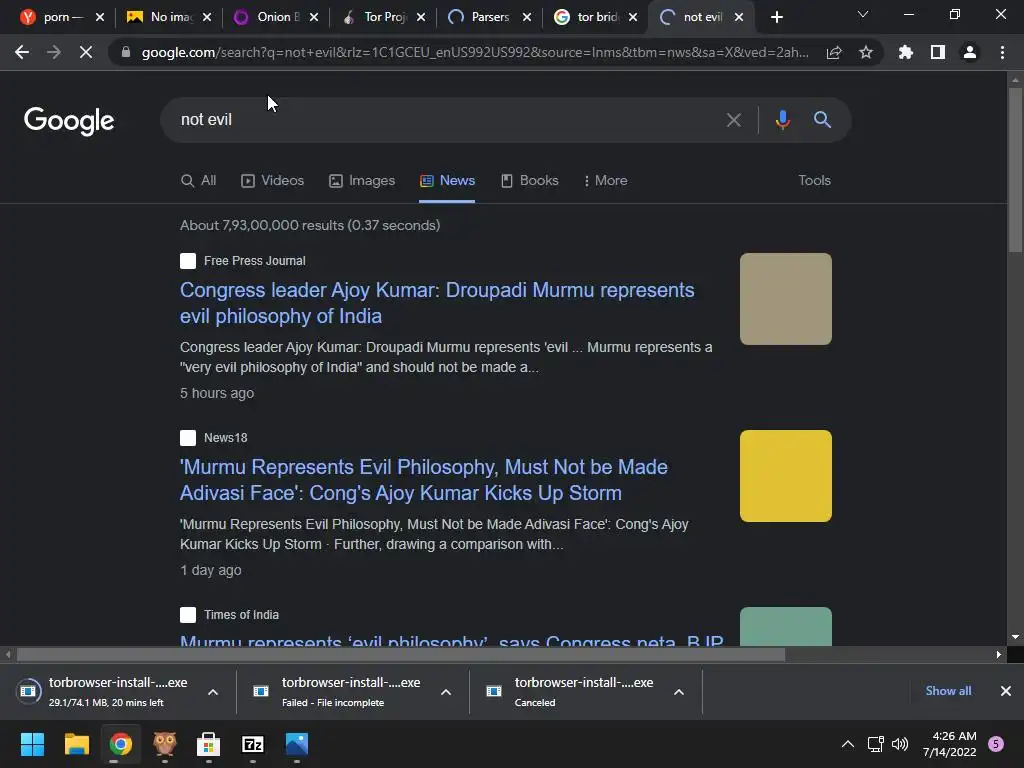Open File Explorer from the taskbar

pos(76,744)
